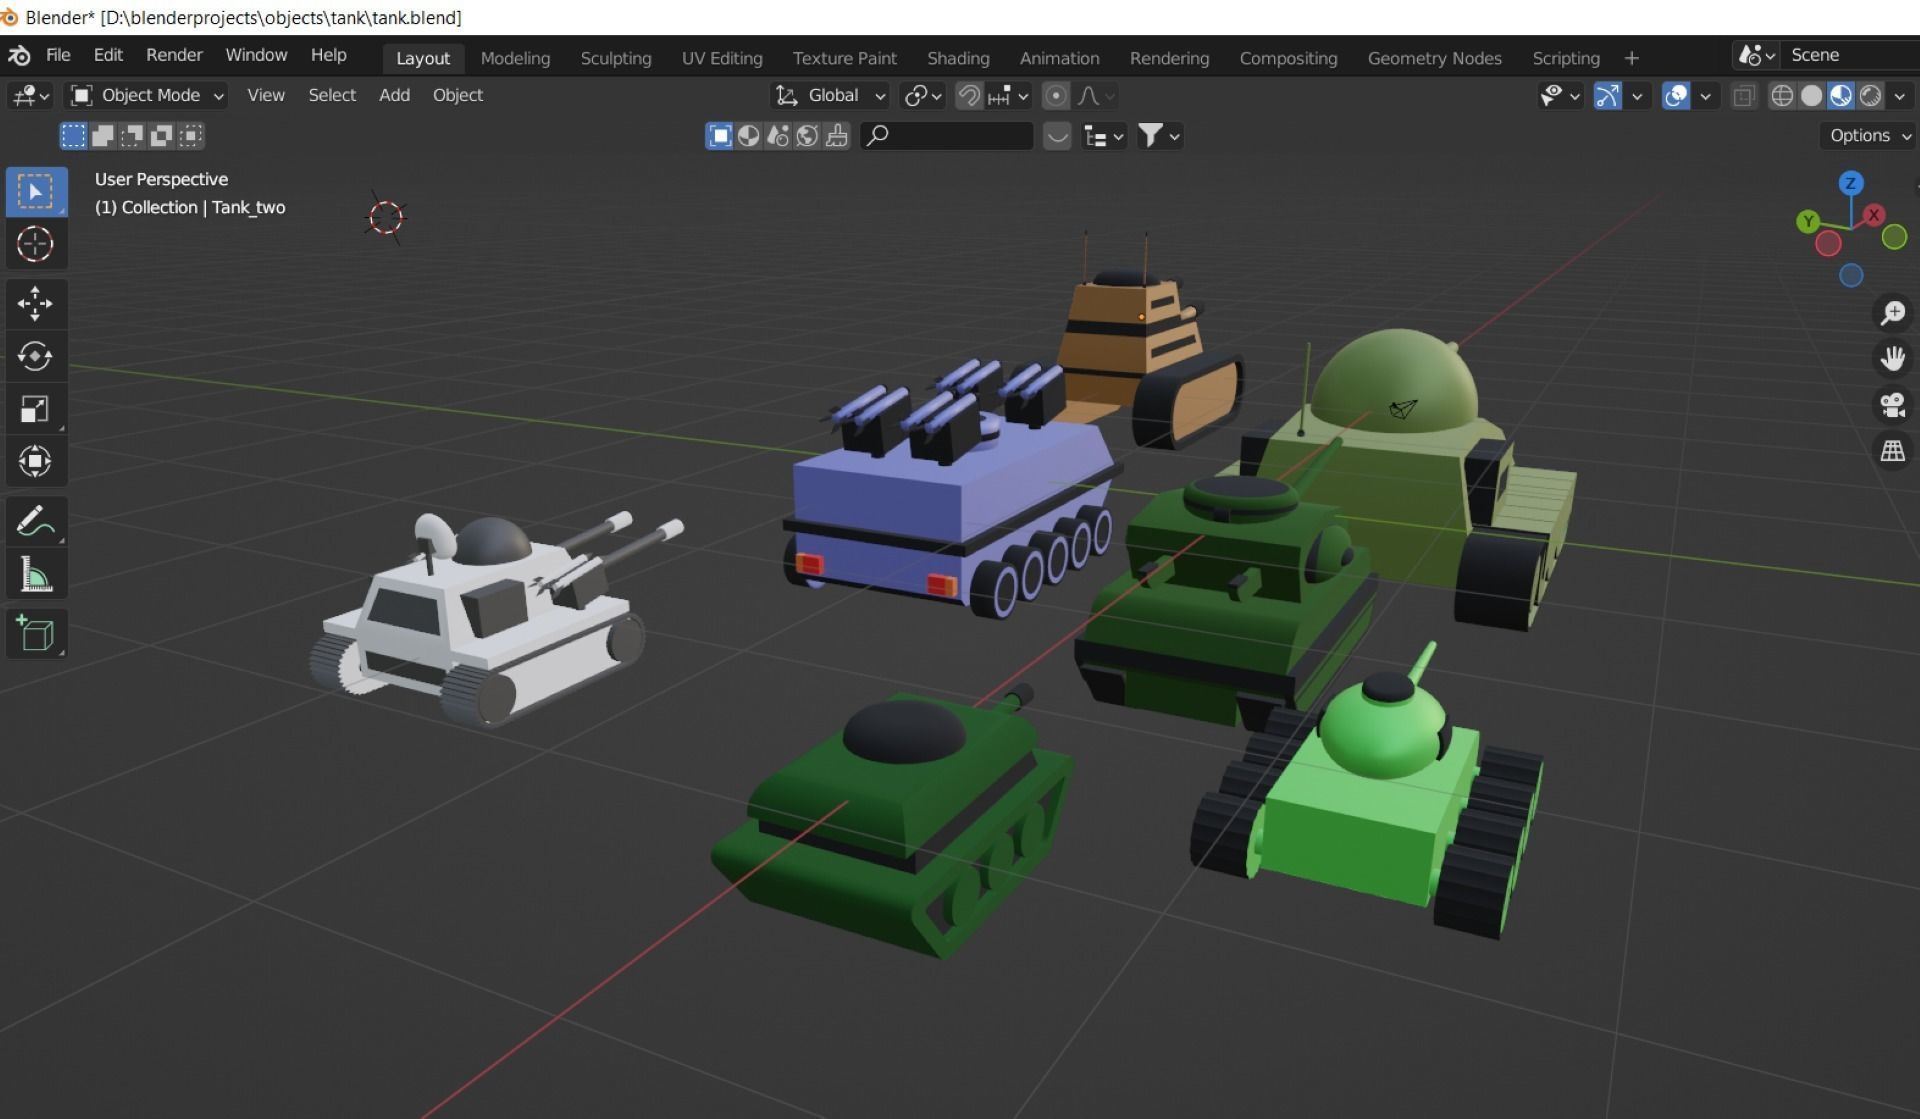Toggle the camera view icon
This screenshot has height=1119, width=1920.
tap(1892, 405)
